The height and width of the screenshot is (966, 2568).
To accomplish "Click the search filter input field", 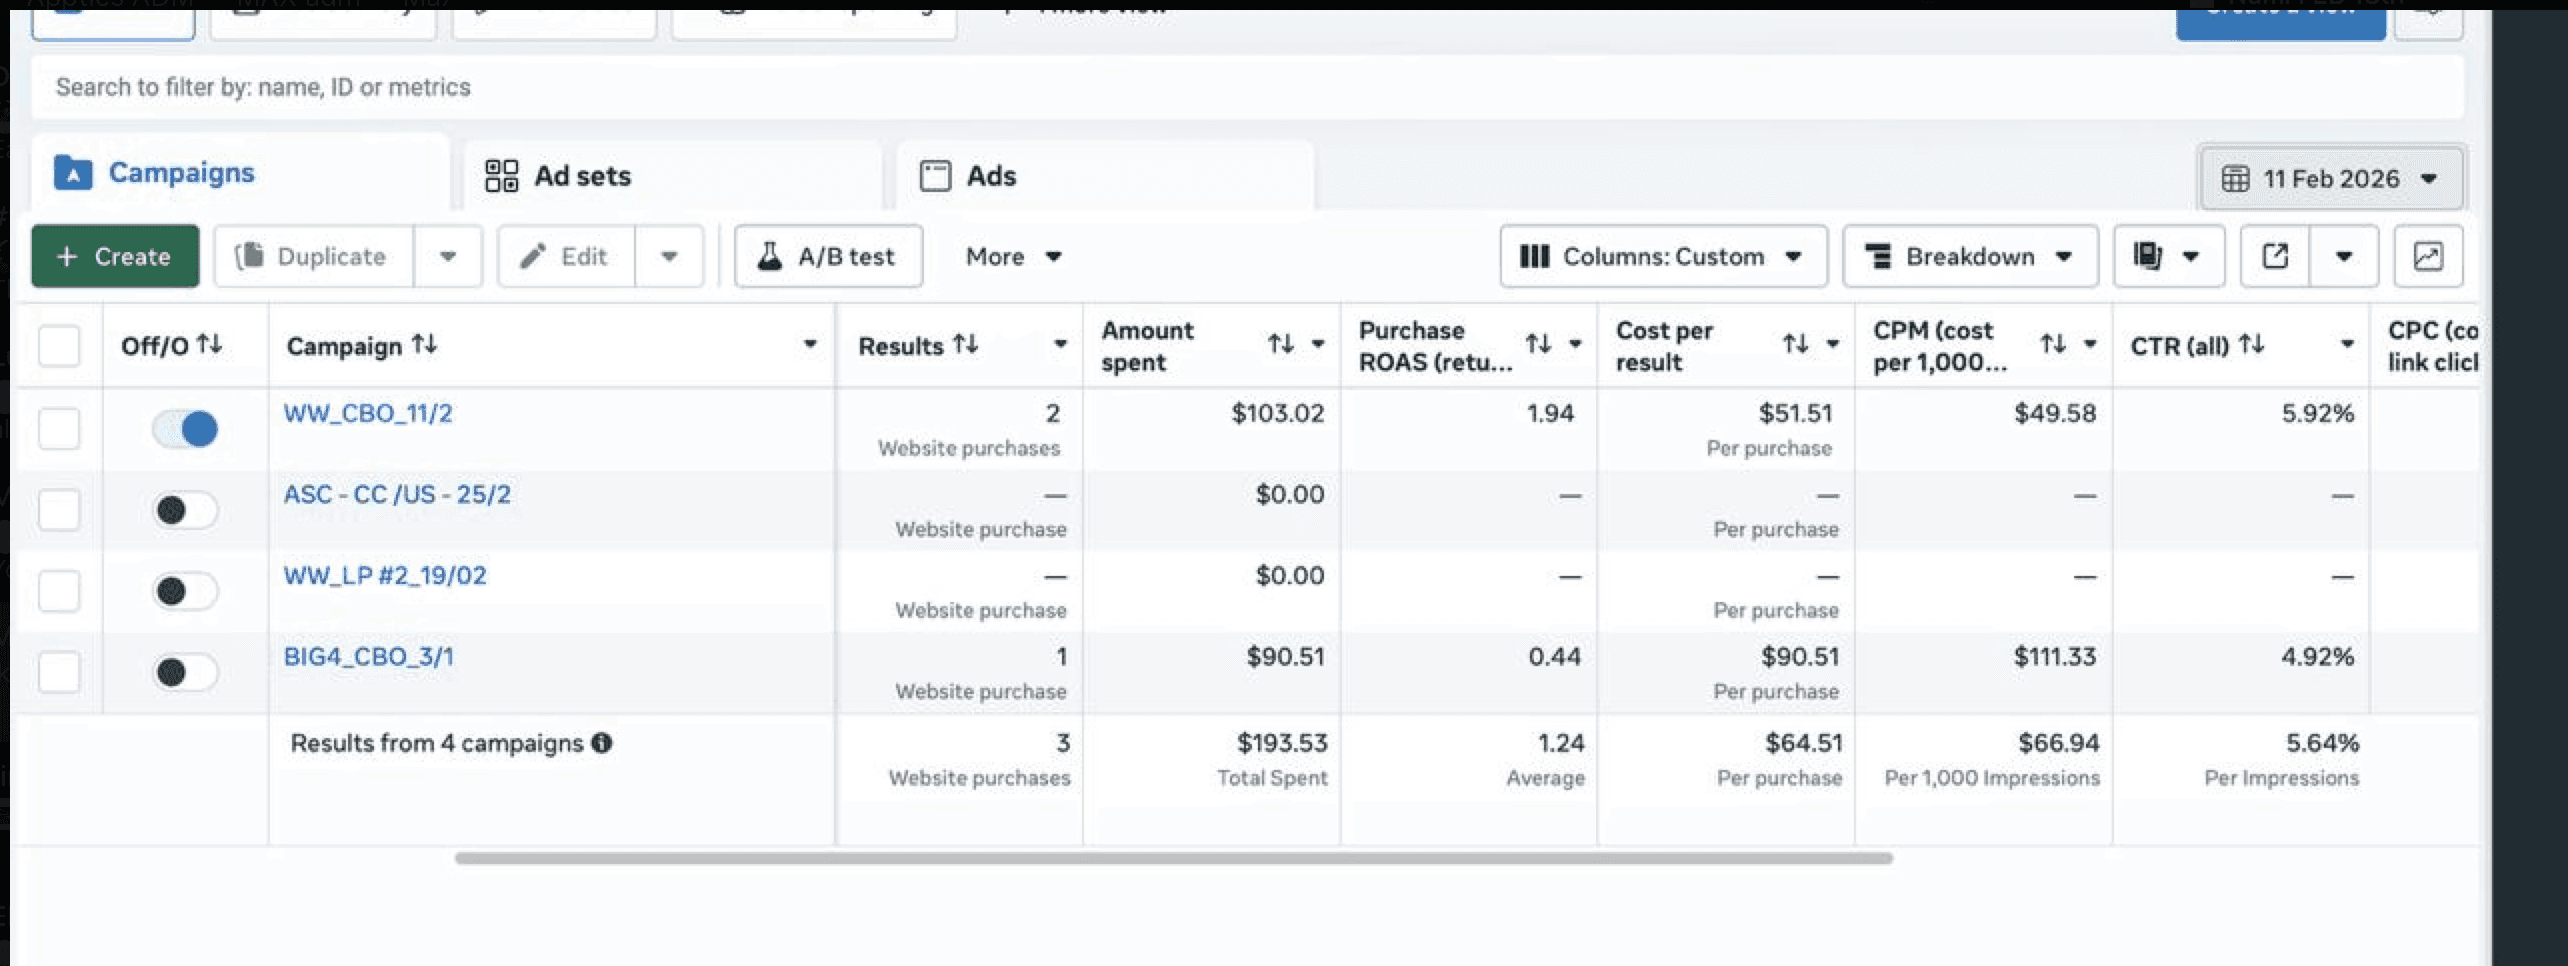I will (1247, 87).
